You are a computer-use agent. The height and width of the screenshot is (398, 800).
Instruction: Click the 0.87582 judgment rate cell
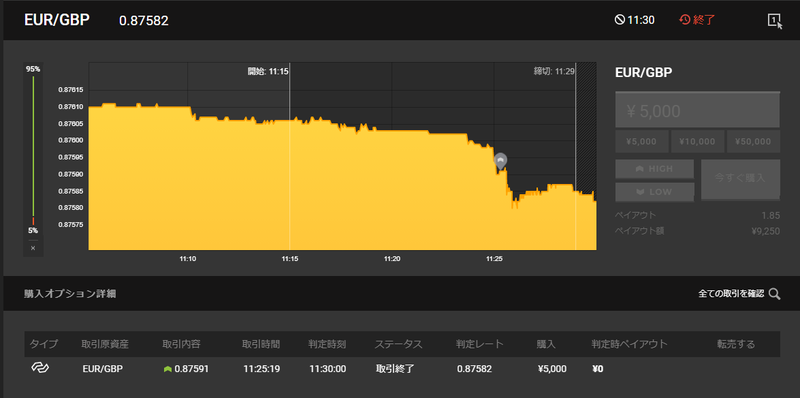474,368
